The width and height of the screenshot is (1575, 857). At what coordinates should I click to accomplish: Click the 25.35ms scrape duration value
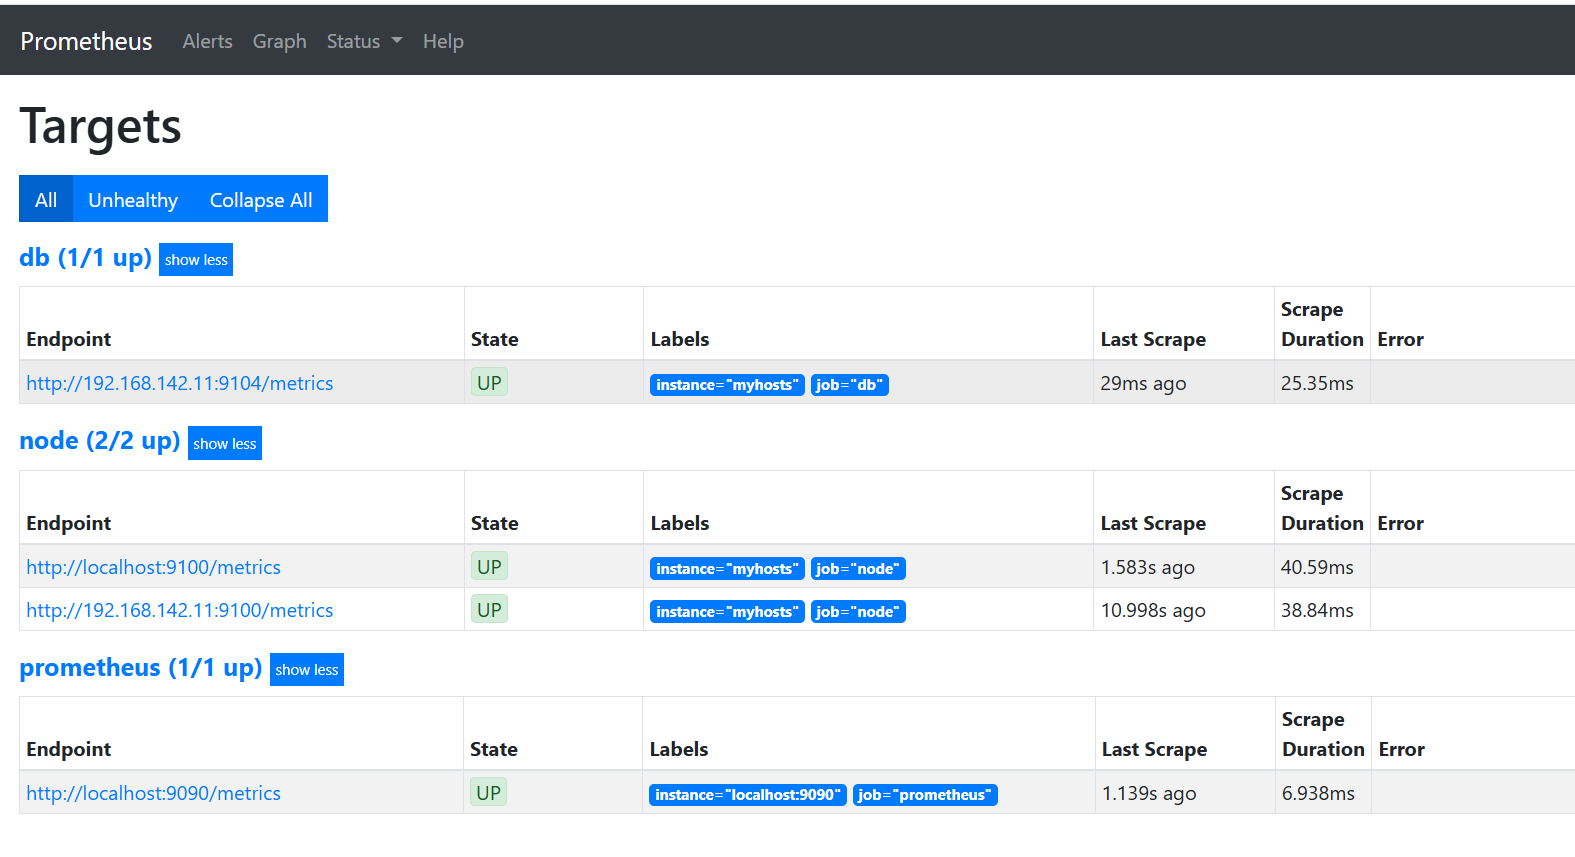1317,383
